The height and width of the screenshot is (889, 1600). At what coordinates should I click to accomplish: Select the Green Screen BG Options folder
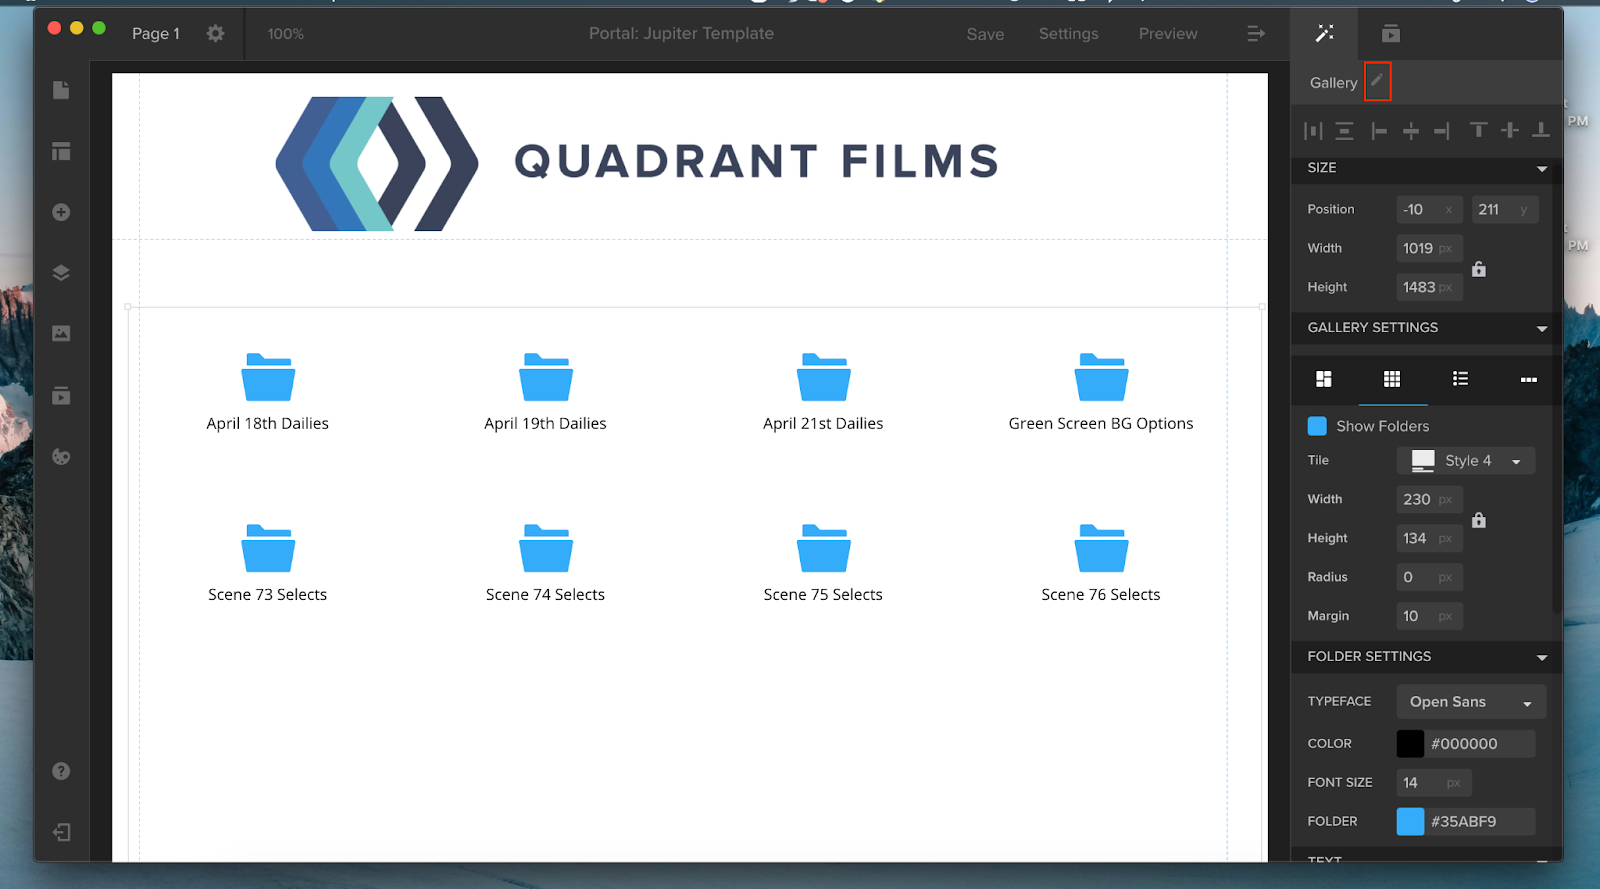(1101, 392)
